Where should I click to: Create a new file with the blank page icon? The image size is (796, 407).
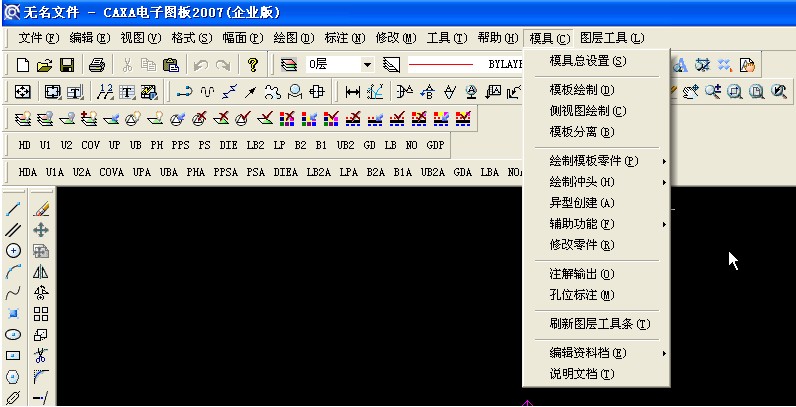(x=23, y=65)
